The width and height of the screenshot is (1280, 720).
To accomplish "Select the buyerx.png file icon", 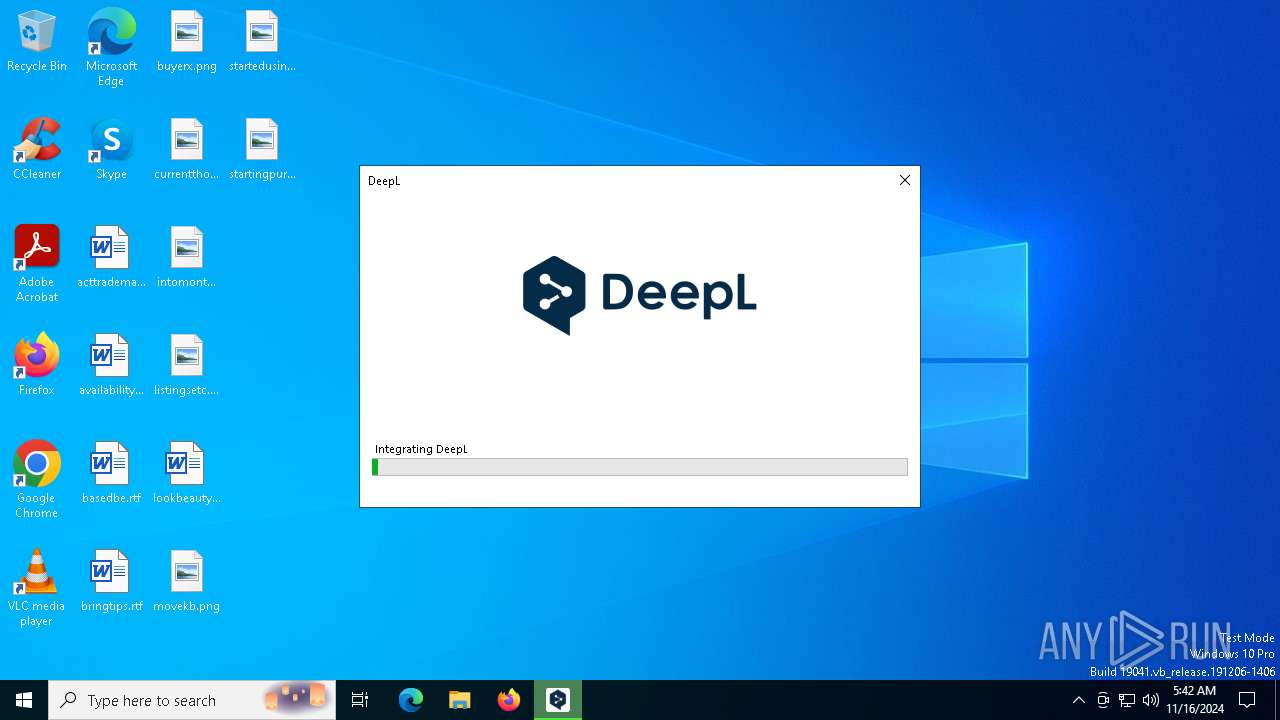I will click(x=187, y=42).
